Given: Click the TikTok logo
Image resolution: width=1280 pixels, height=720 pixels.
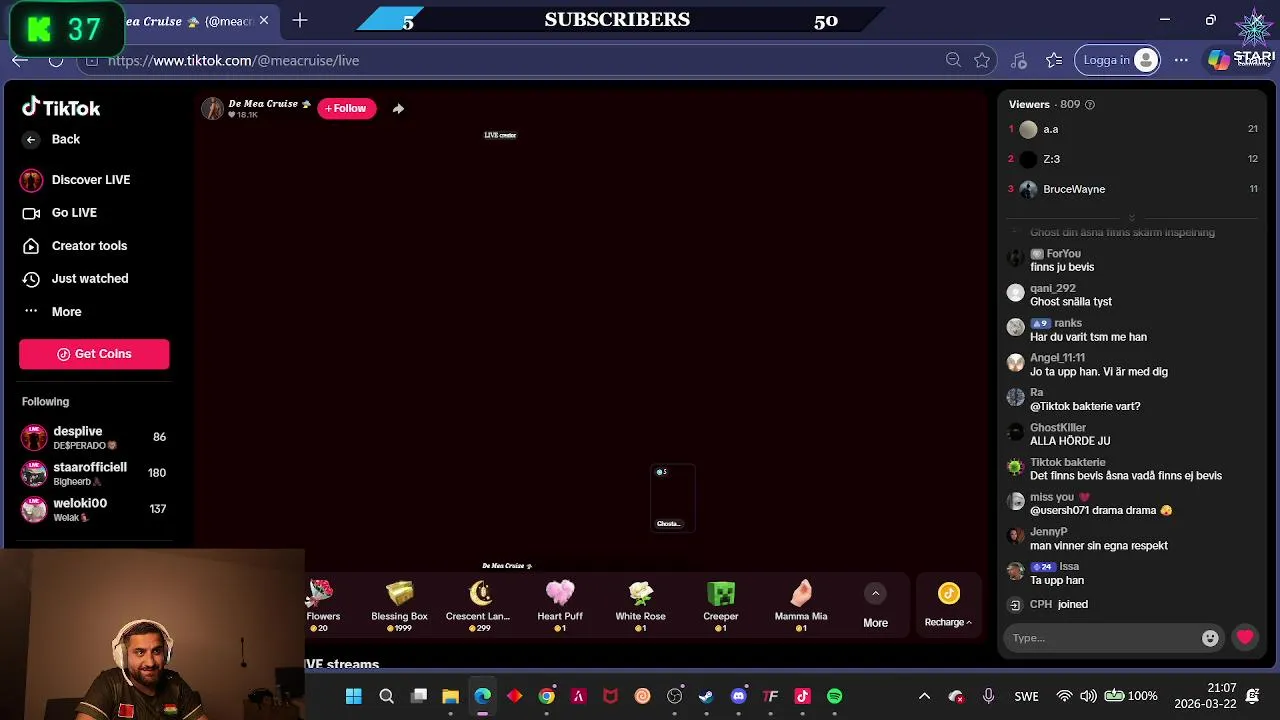Looking at the screenshot, I should click(x=61, y=108).
